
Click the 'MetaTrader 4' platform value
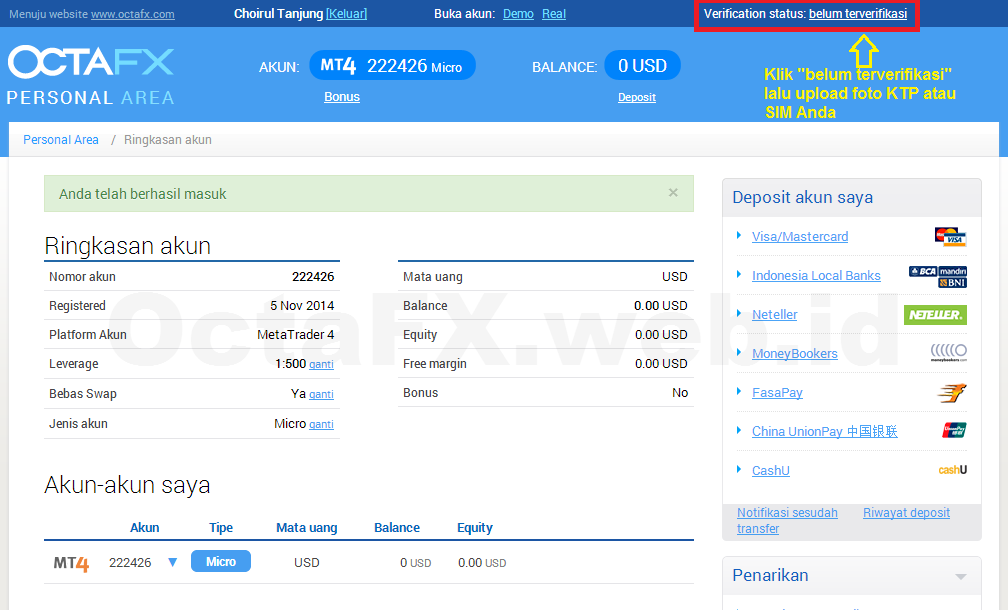[x=296, y=335]
